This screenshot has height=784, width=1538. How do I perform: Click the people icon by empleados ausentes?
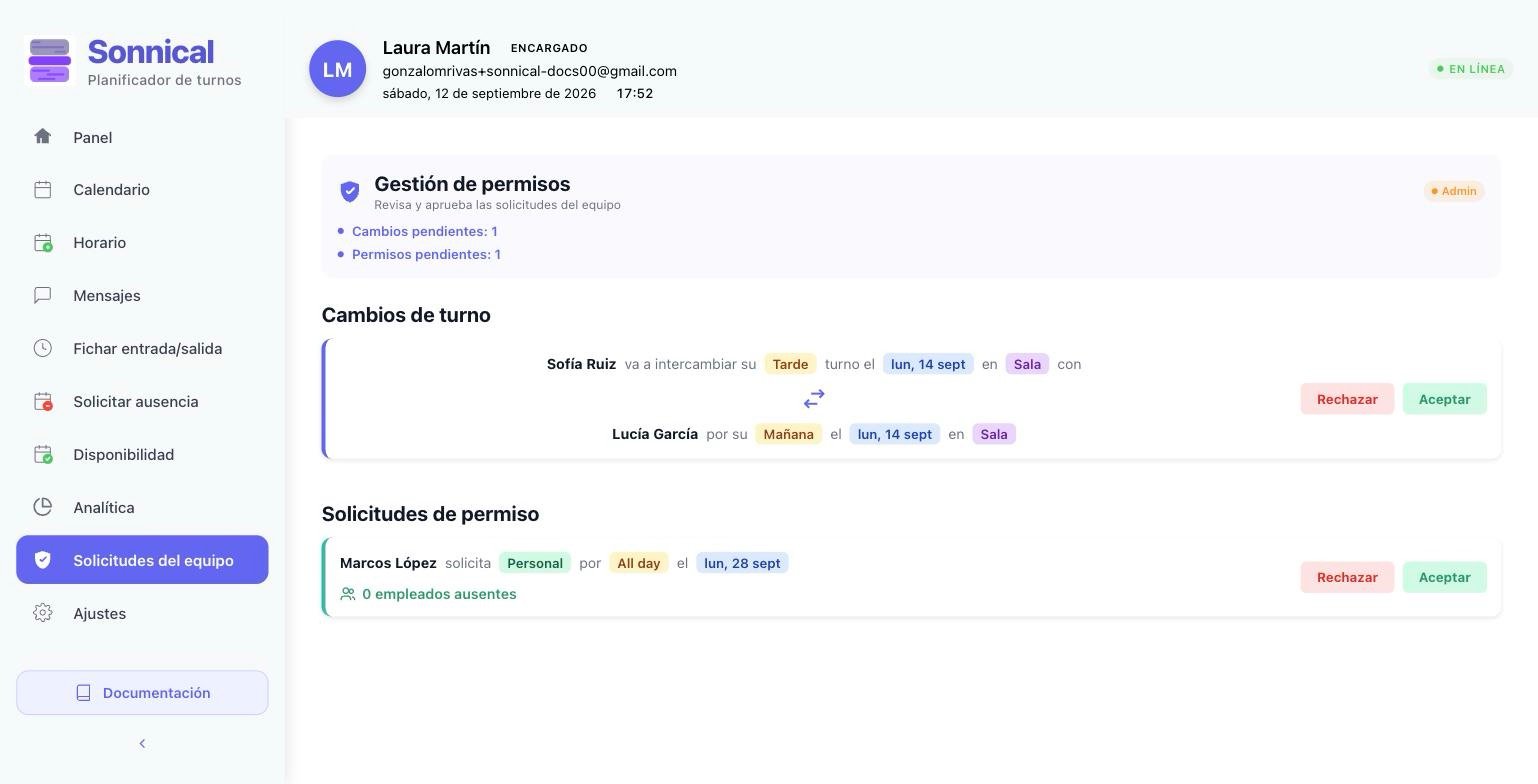tap(348, 594)
